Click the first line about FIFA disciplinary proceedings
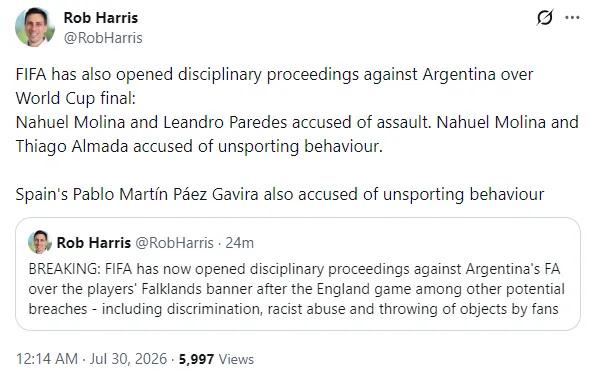The height and width of the screenshot is (371, 589). (x=274, y=74)
